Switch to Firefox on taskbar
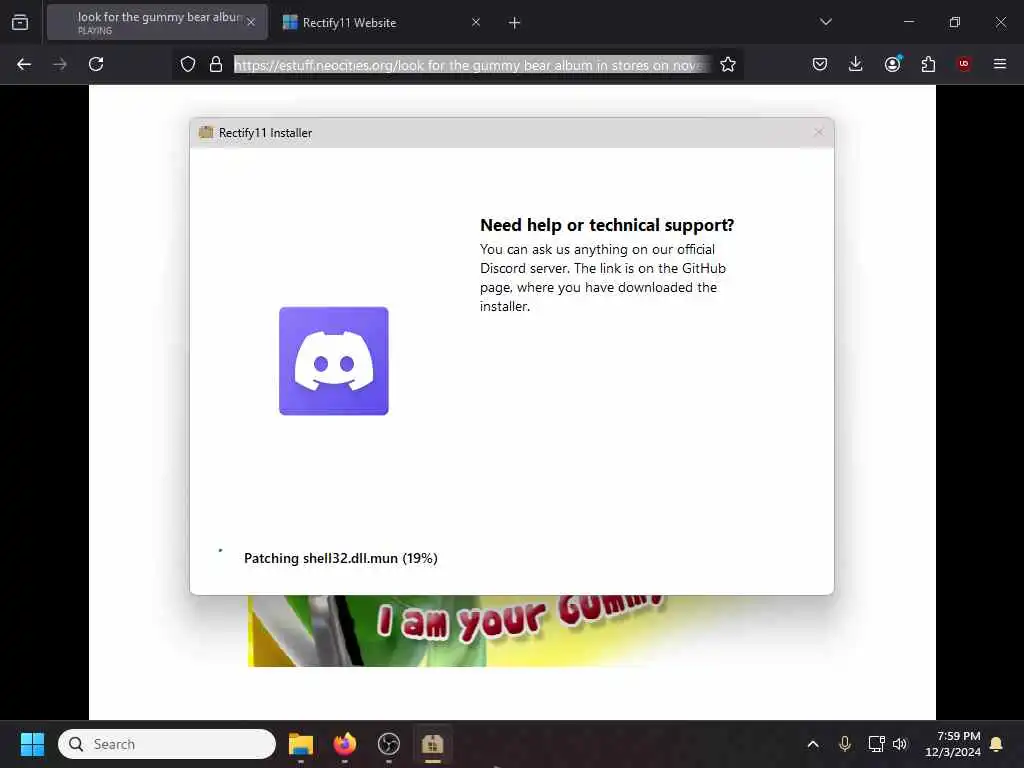The height and width of the screenshot is (768, 1024). coord(345,744)
